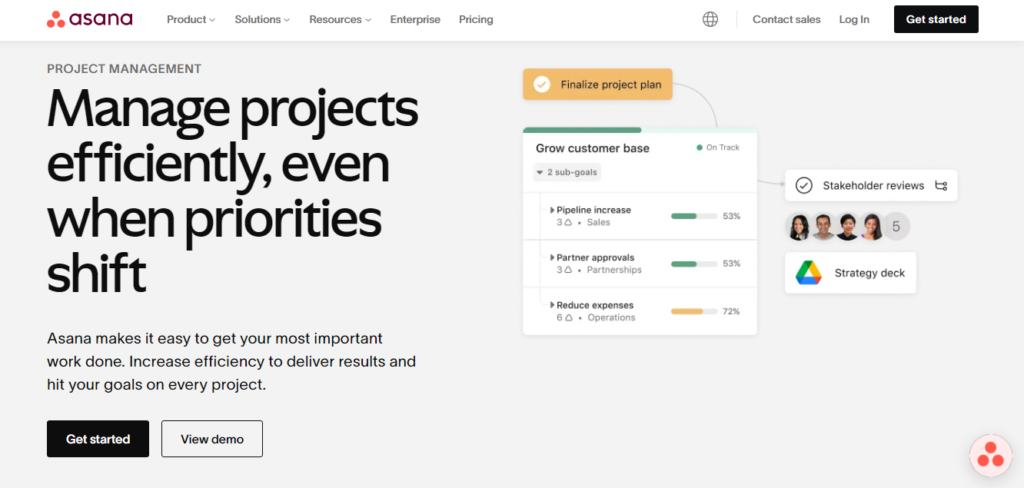The height and width of the screenshot is (488, 1024).
Task: Click the triangle icon beside Operations
Action: 568,318
